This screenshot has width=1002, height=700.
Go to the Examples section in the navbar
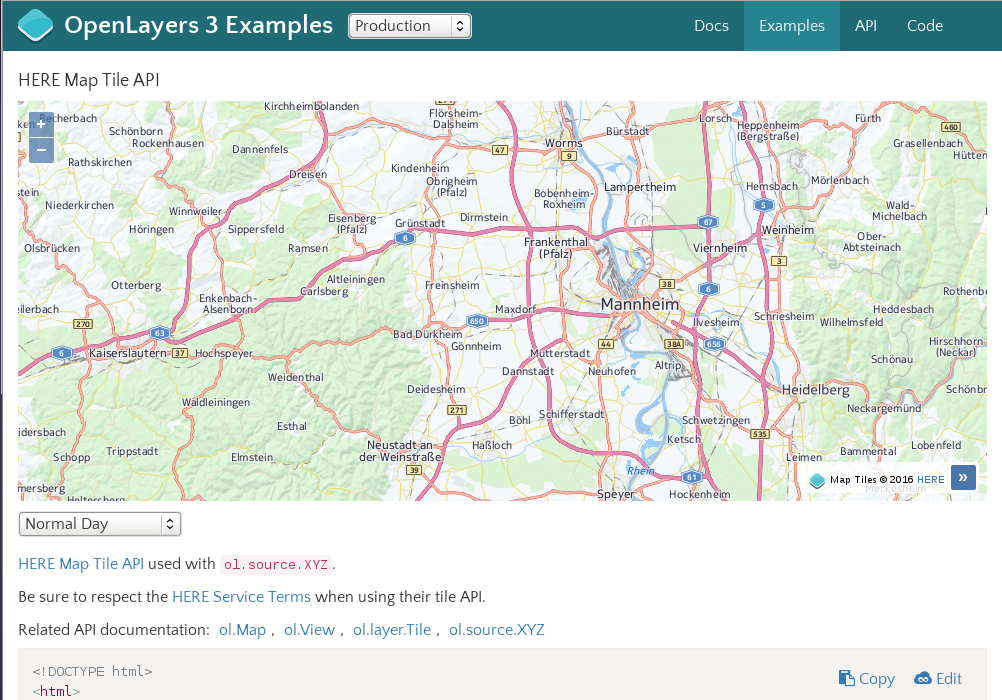click(791, 26)
